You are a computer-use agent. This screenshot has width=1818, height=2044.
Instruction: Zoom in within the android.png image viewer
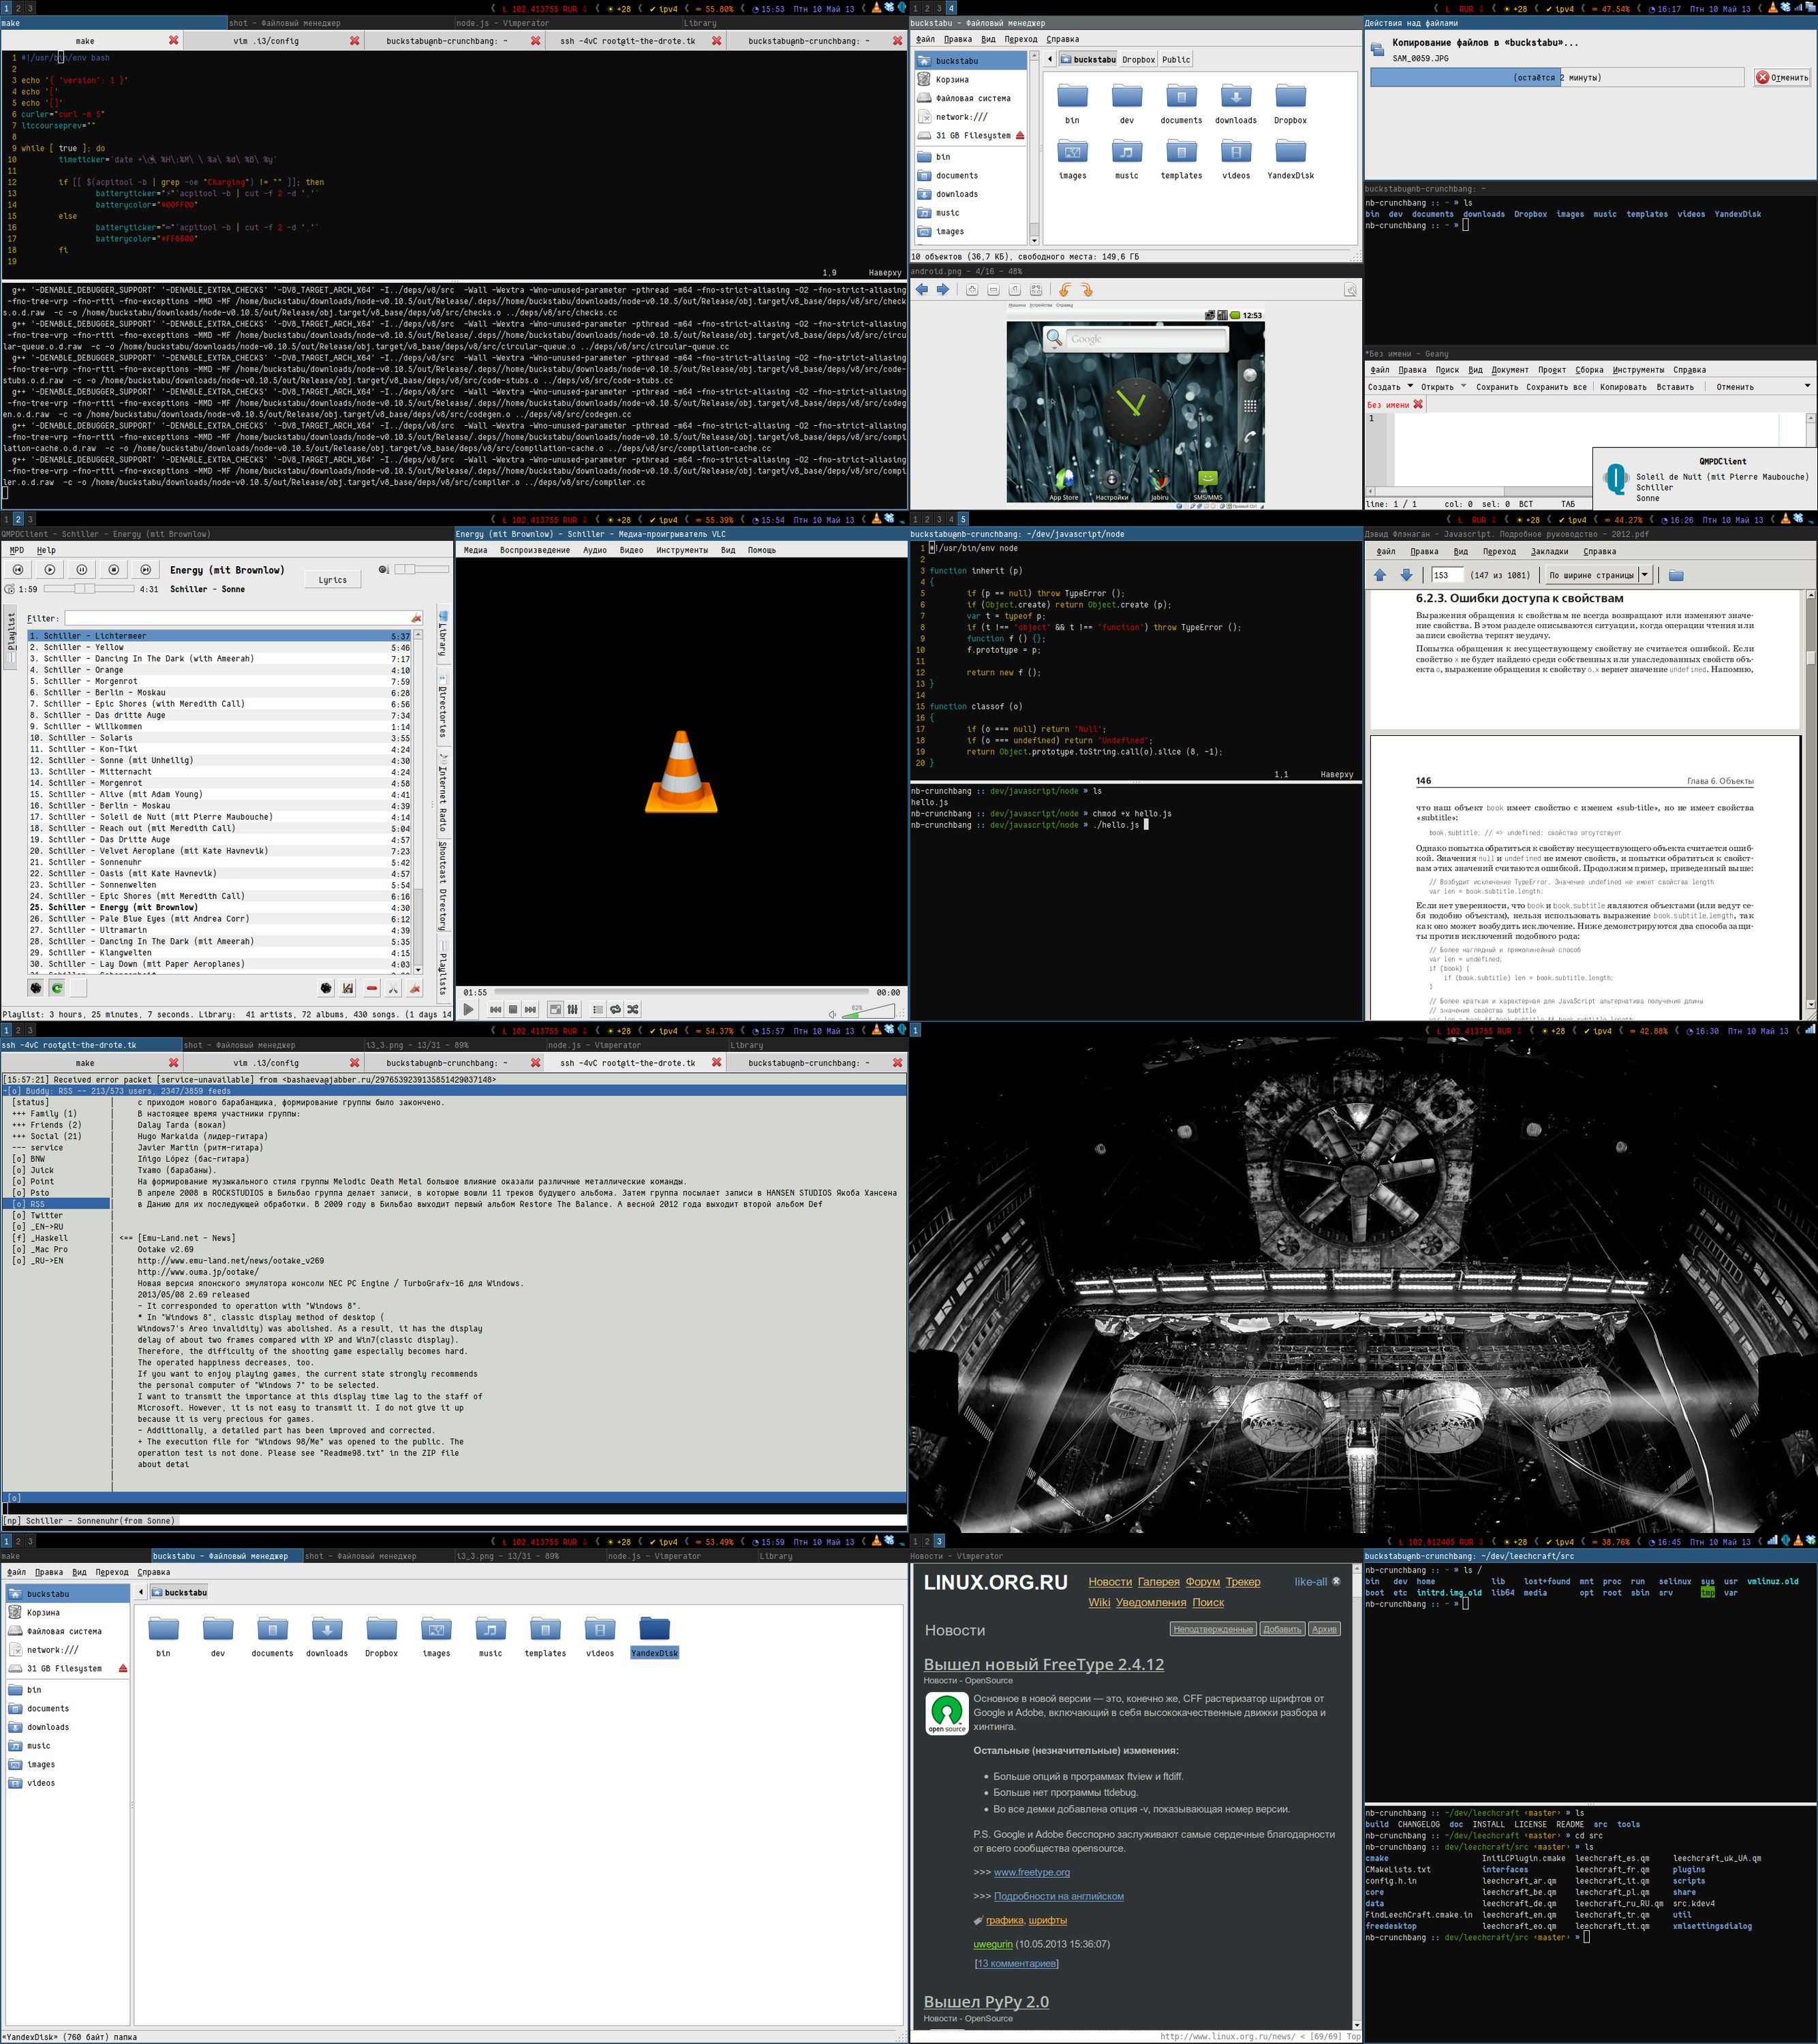pos(972,290)
